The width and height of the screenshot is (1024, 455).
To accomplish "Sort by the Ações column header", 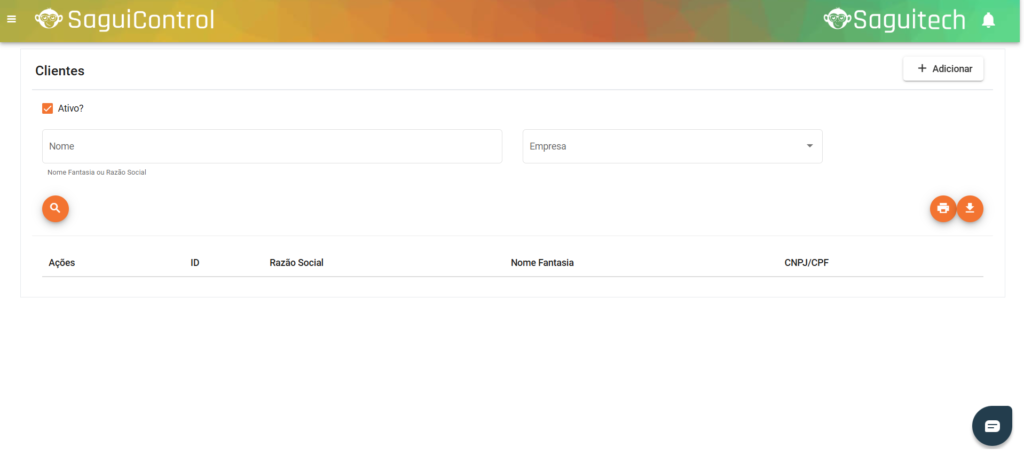I will (62, 263).
